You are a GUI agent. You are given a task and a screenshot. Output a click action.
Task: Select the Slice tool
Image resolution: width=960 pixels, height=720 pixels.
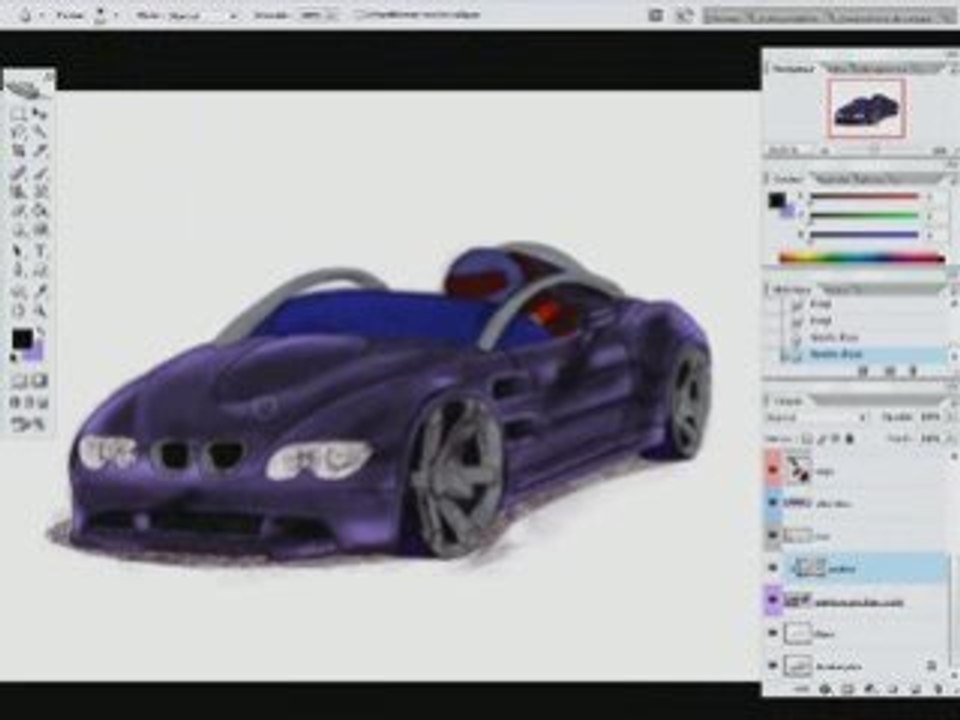click(40, 151)
